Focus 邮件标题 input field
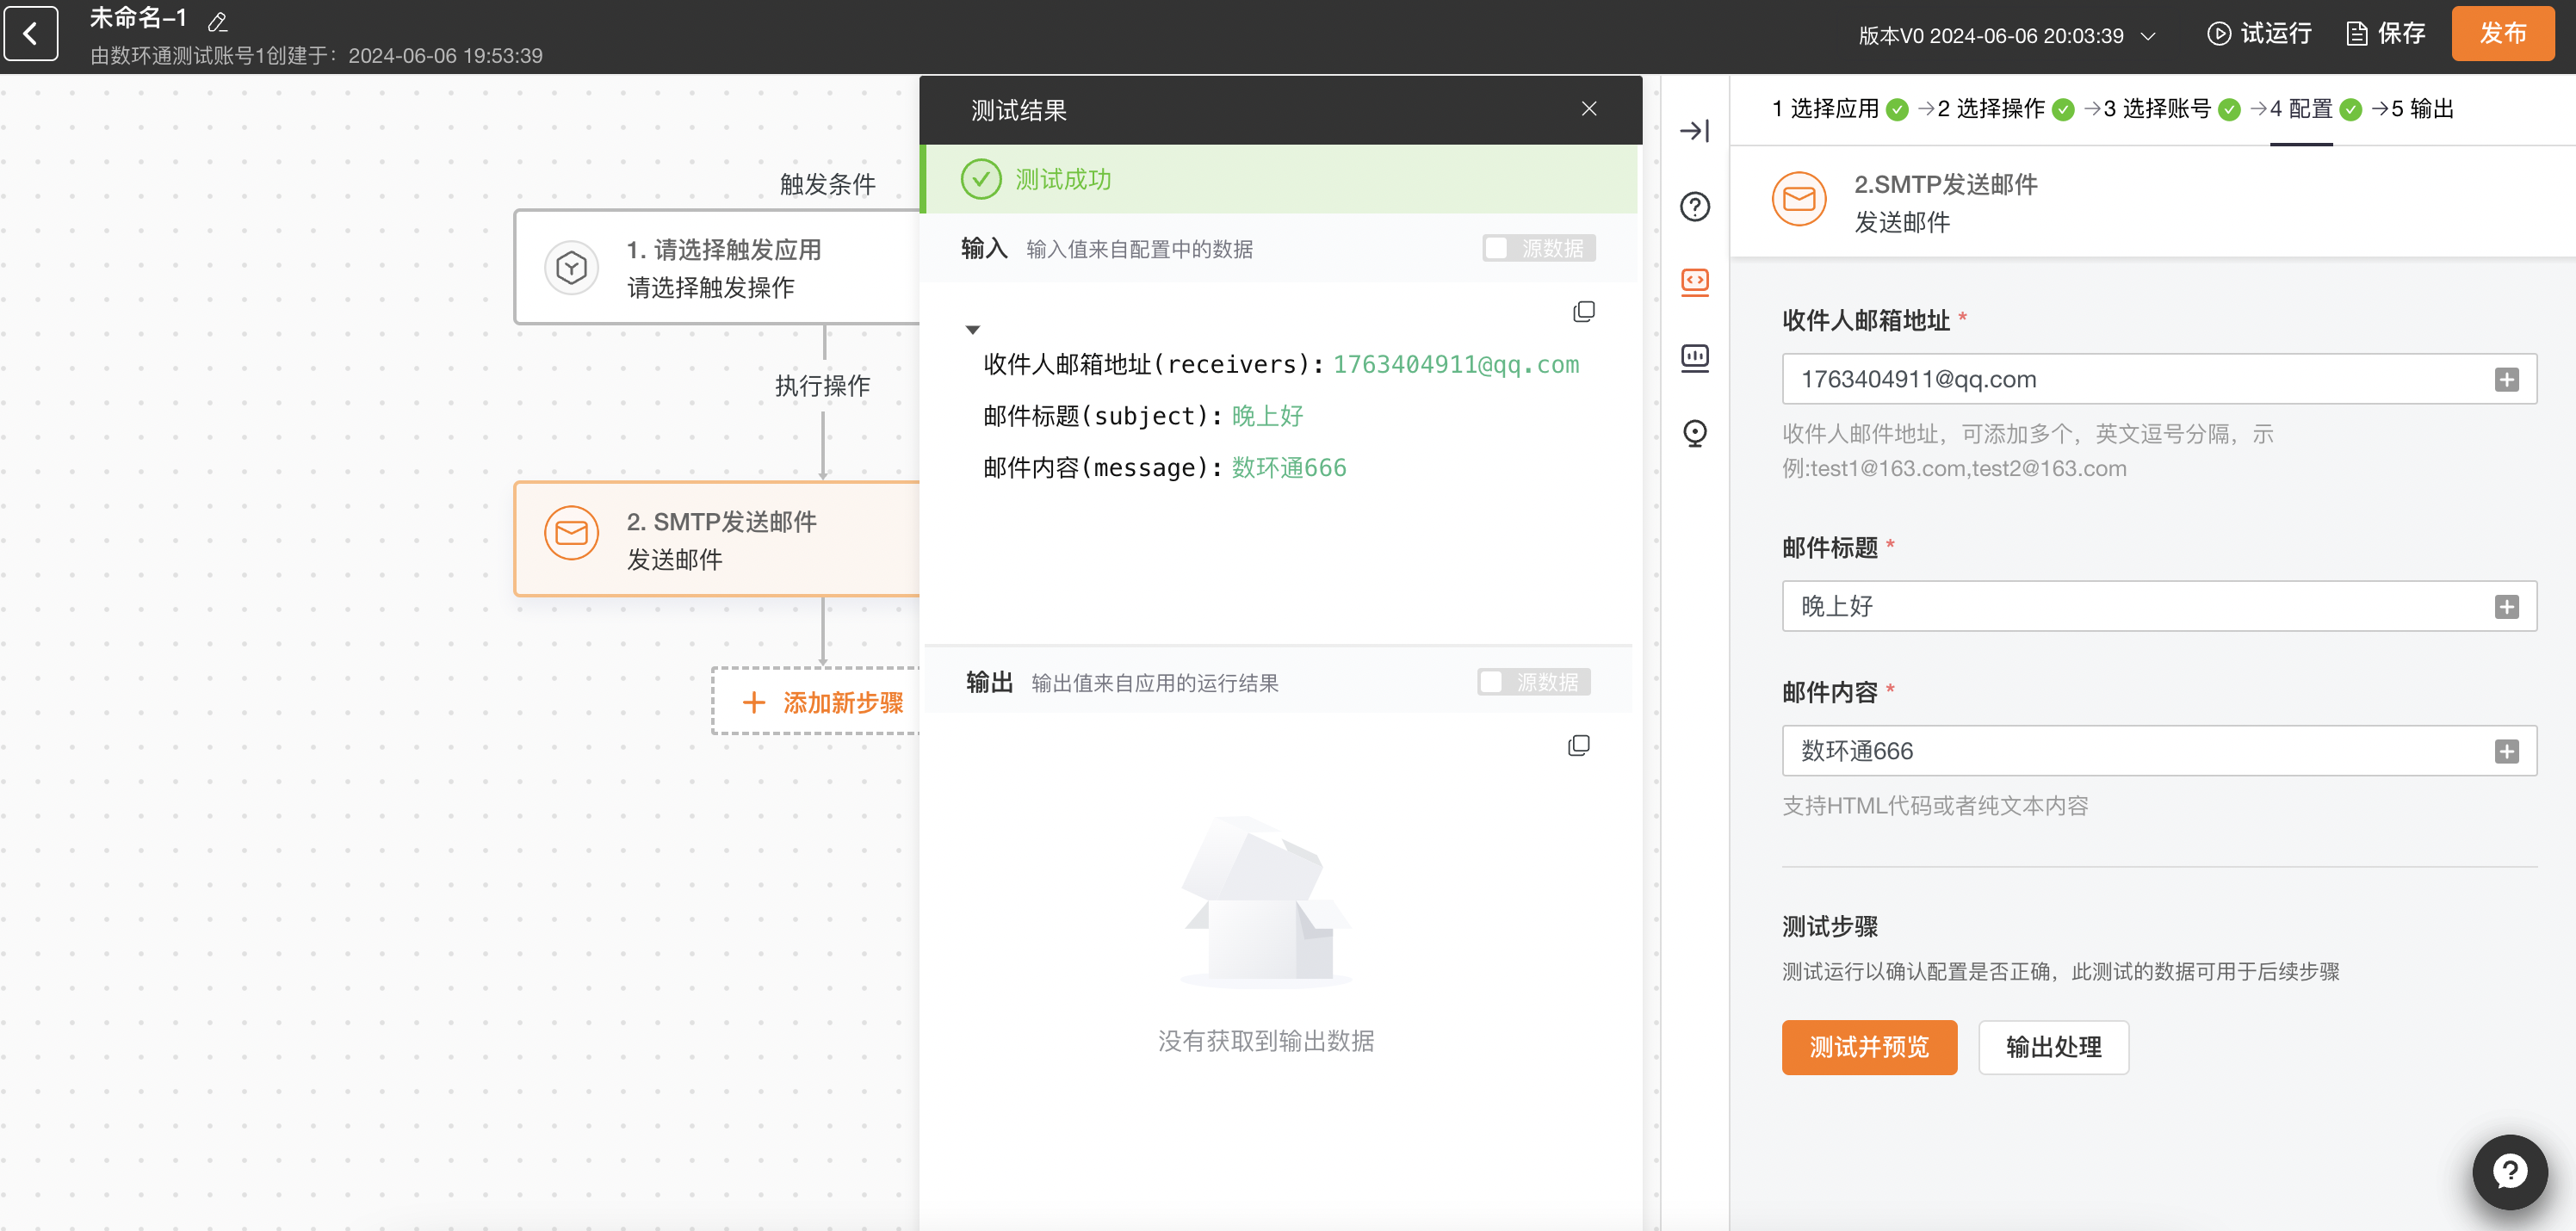Screen dimensions: 2576x1231 click(2158, 606)
